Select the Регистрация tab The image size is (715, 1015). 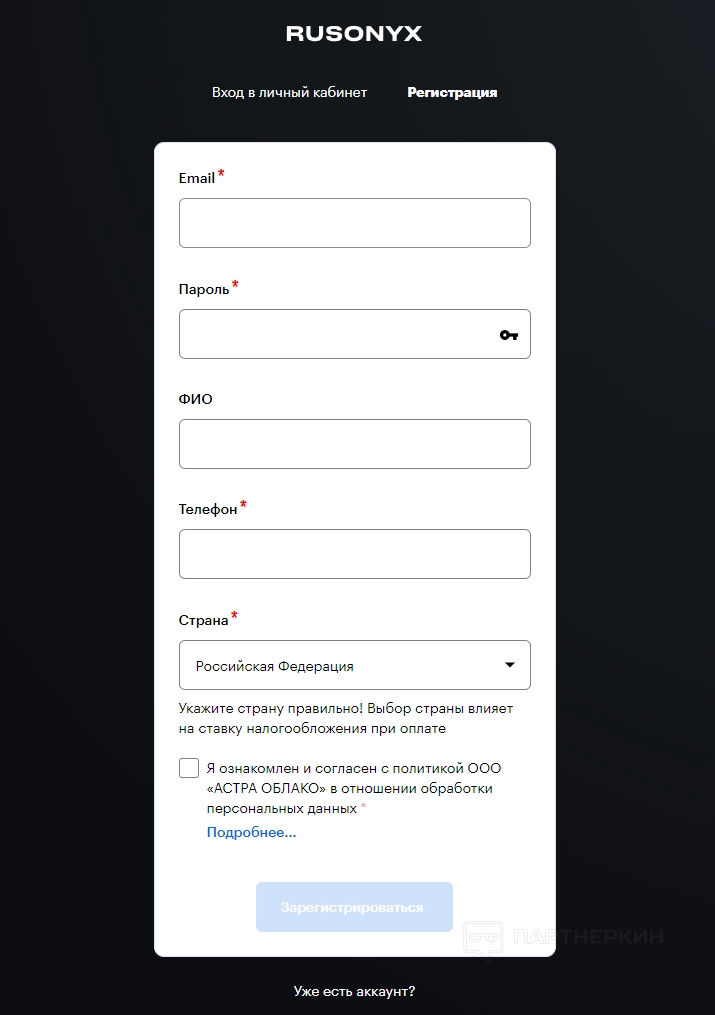tap(452, 93)
